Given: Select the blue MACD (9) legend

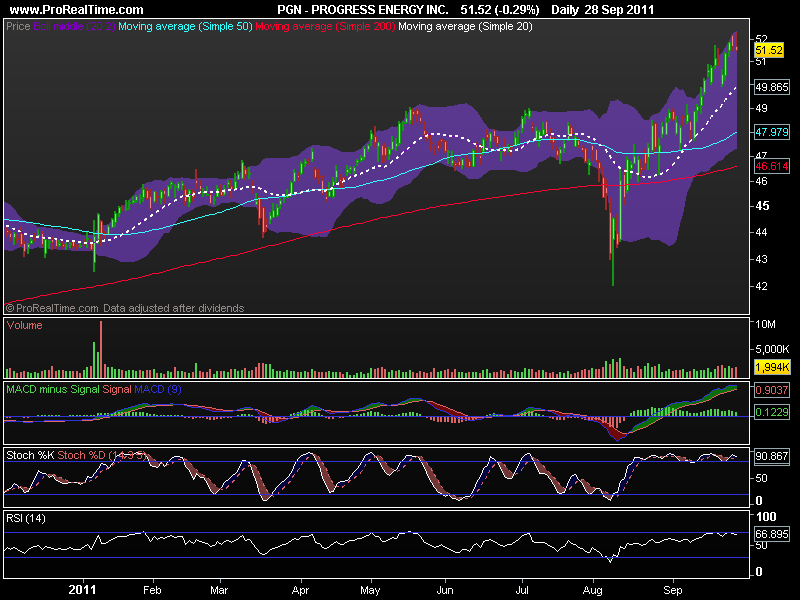Looking at the screenshot, I should [158, 389].
